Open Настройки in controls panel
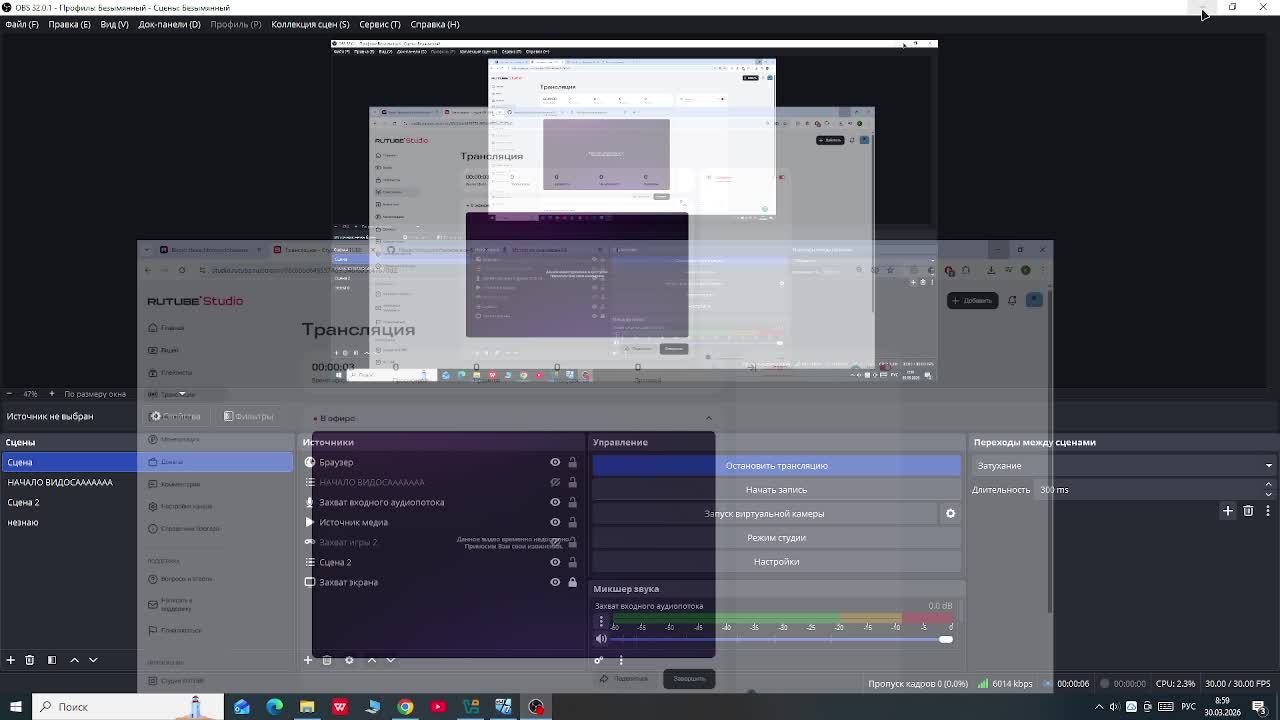 777,562
